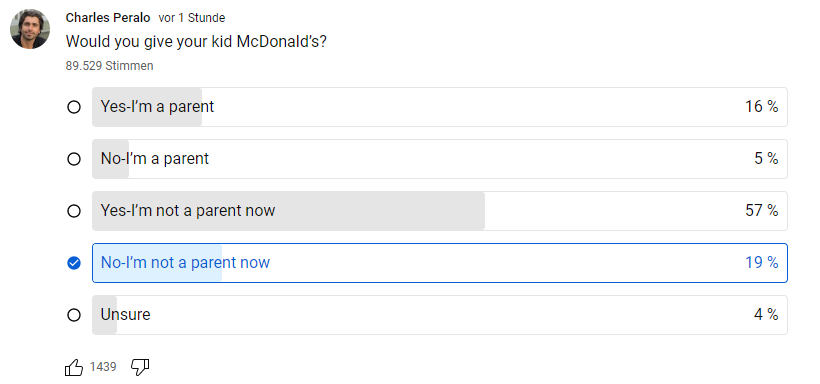Click the "Yes-I'm not a parent now" bar

click(x=440, y=211)
